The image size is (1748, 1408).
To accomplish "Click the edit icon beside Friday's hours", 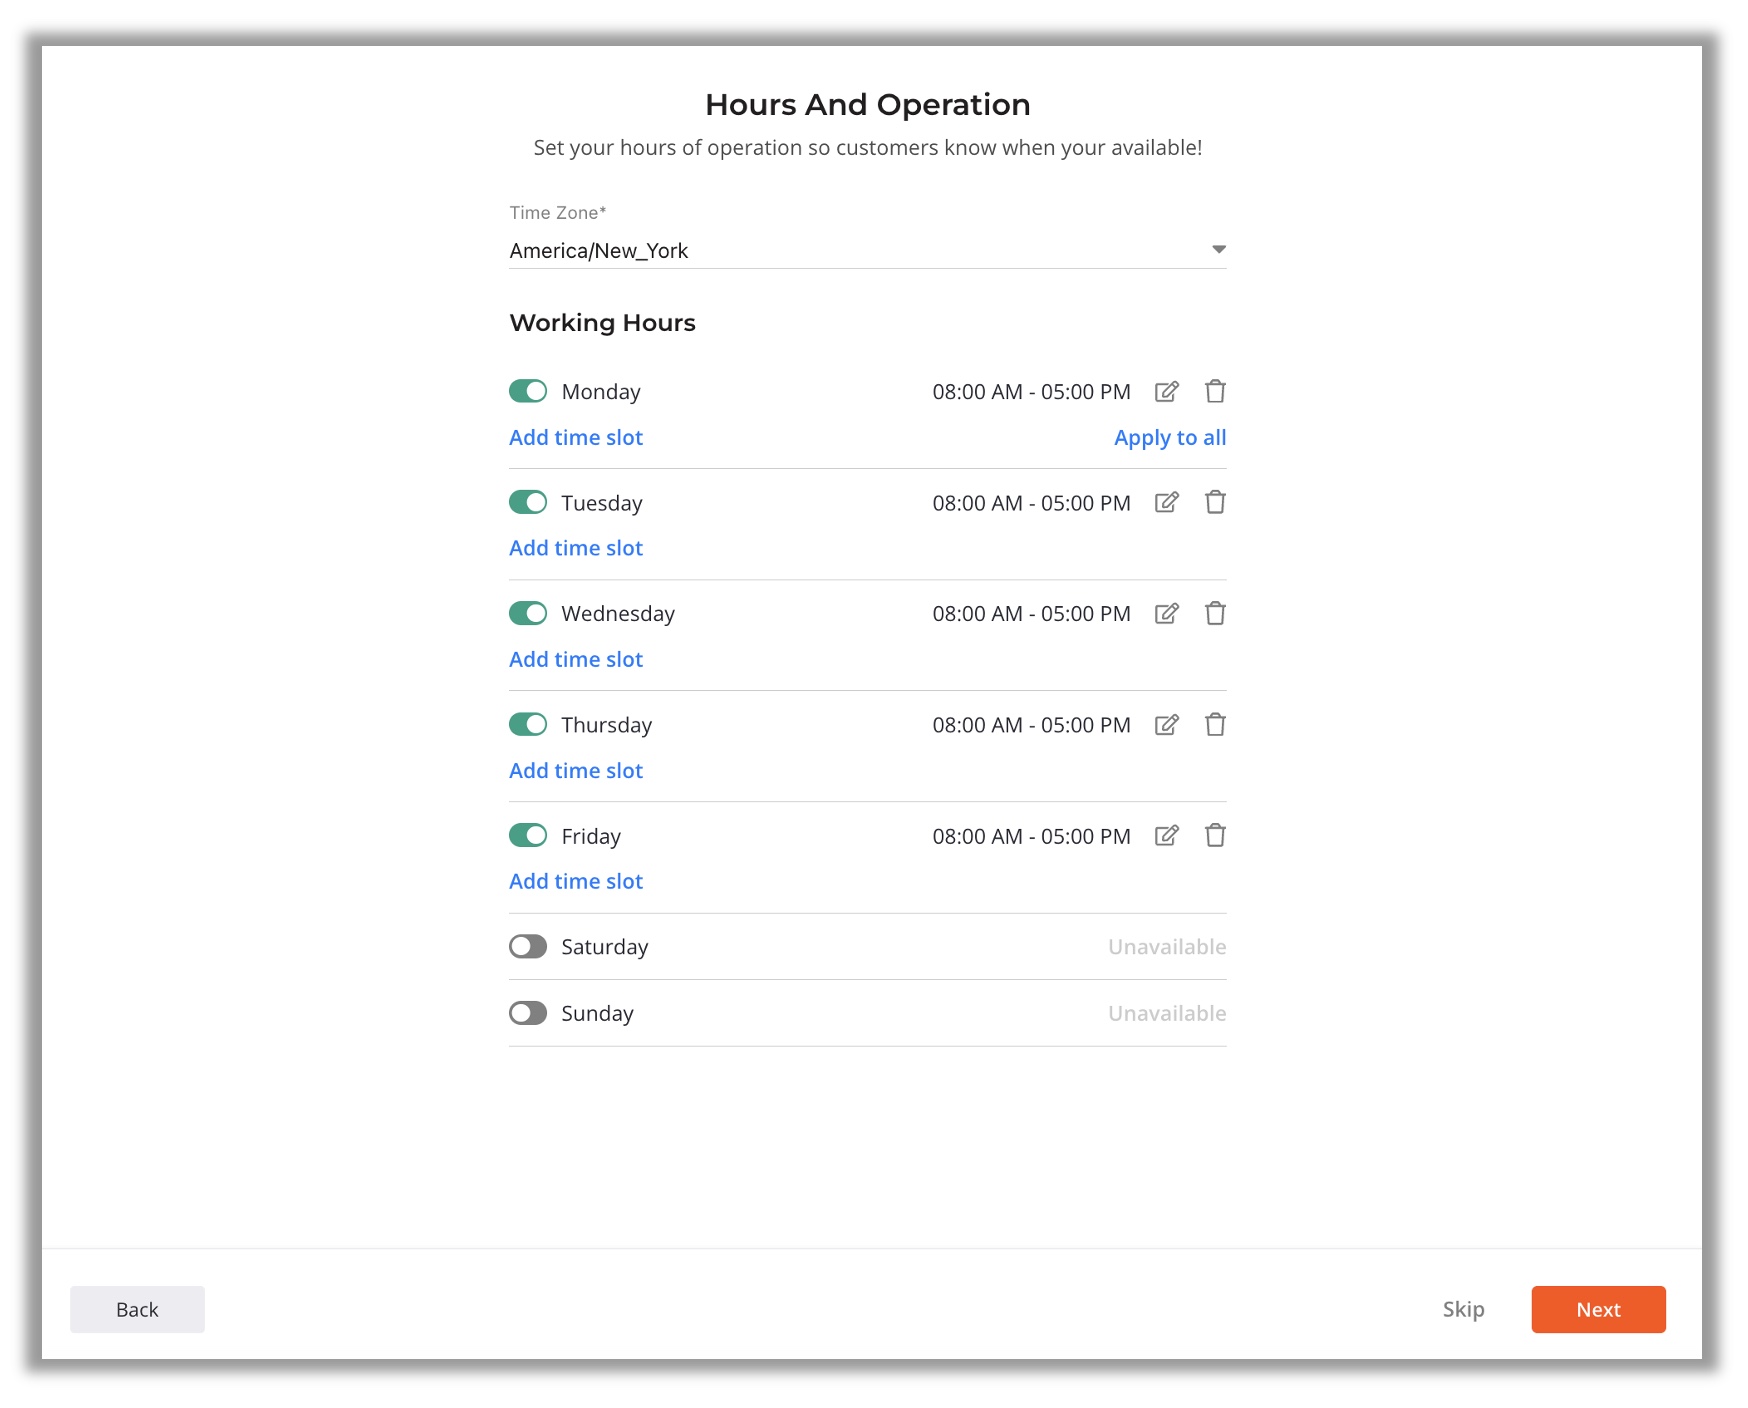I will coord(1168,836).
